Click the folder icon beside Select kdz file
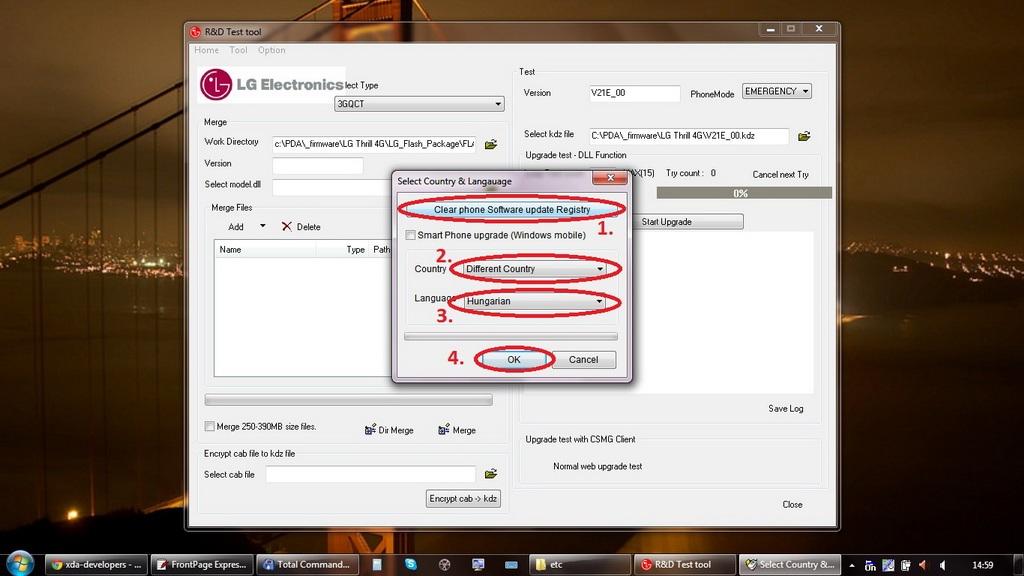The image size is (1024, 576). tap(804, 136)
